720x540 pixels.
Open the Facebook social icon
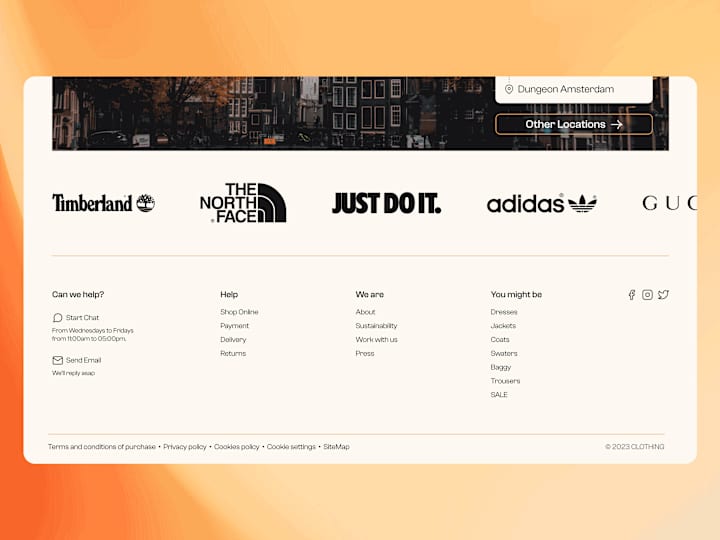pyautogui.click(x=632, y=295)
